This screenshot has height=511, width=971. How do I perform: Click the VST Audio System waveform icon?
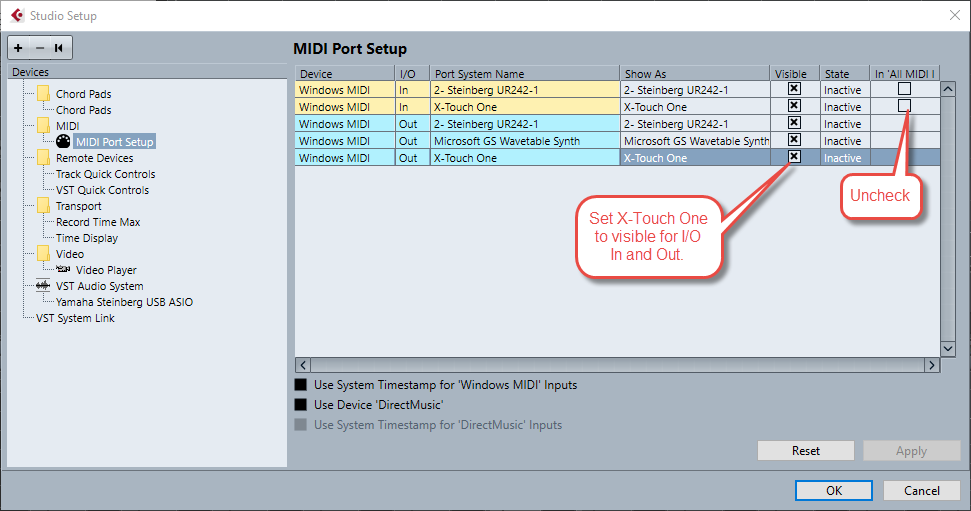coord(43,286)
